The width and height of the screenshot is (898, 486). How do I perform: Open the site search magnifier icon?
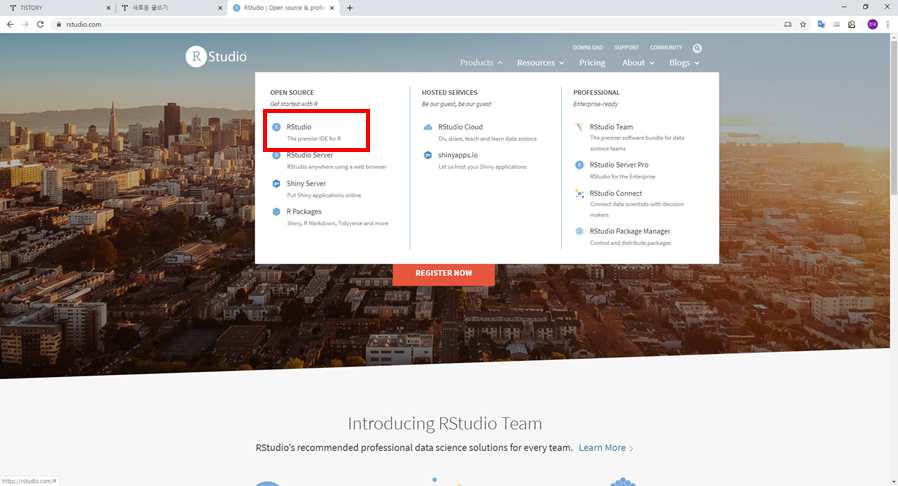tap(697, 48)
